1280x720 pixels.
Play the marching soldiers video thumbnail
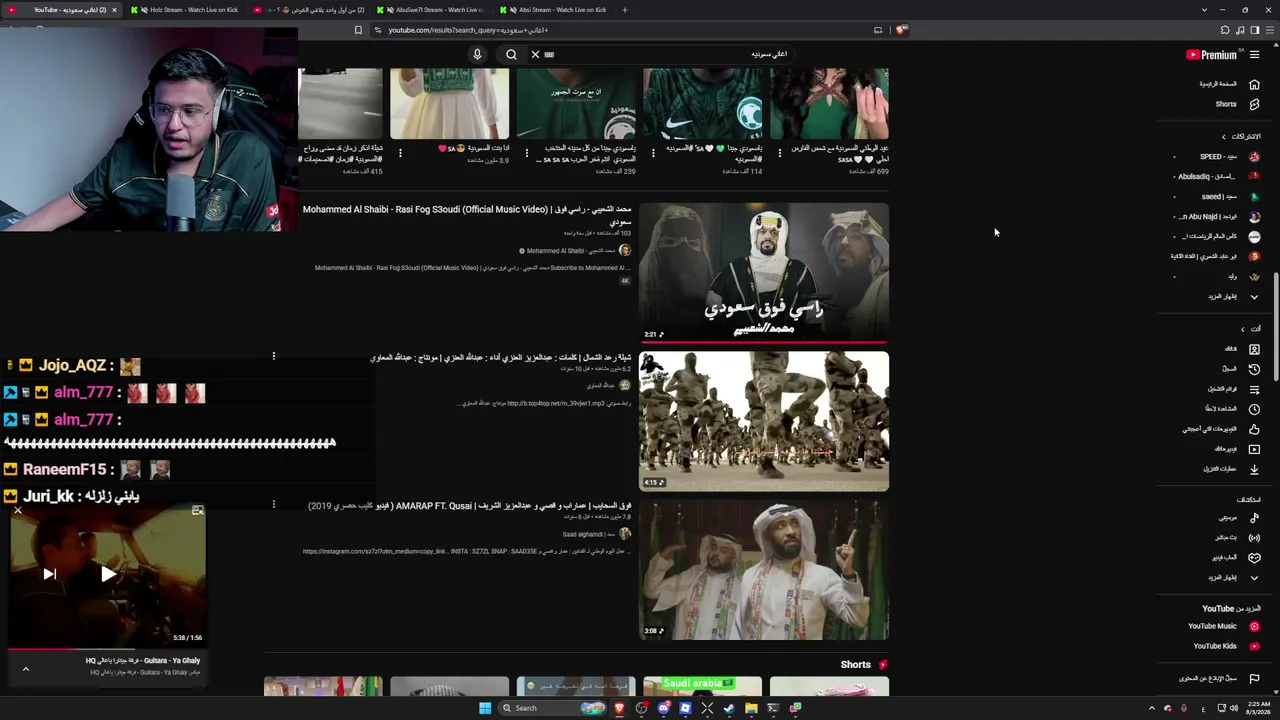764,421
